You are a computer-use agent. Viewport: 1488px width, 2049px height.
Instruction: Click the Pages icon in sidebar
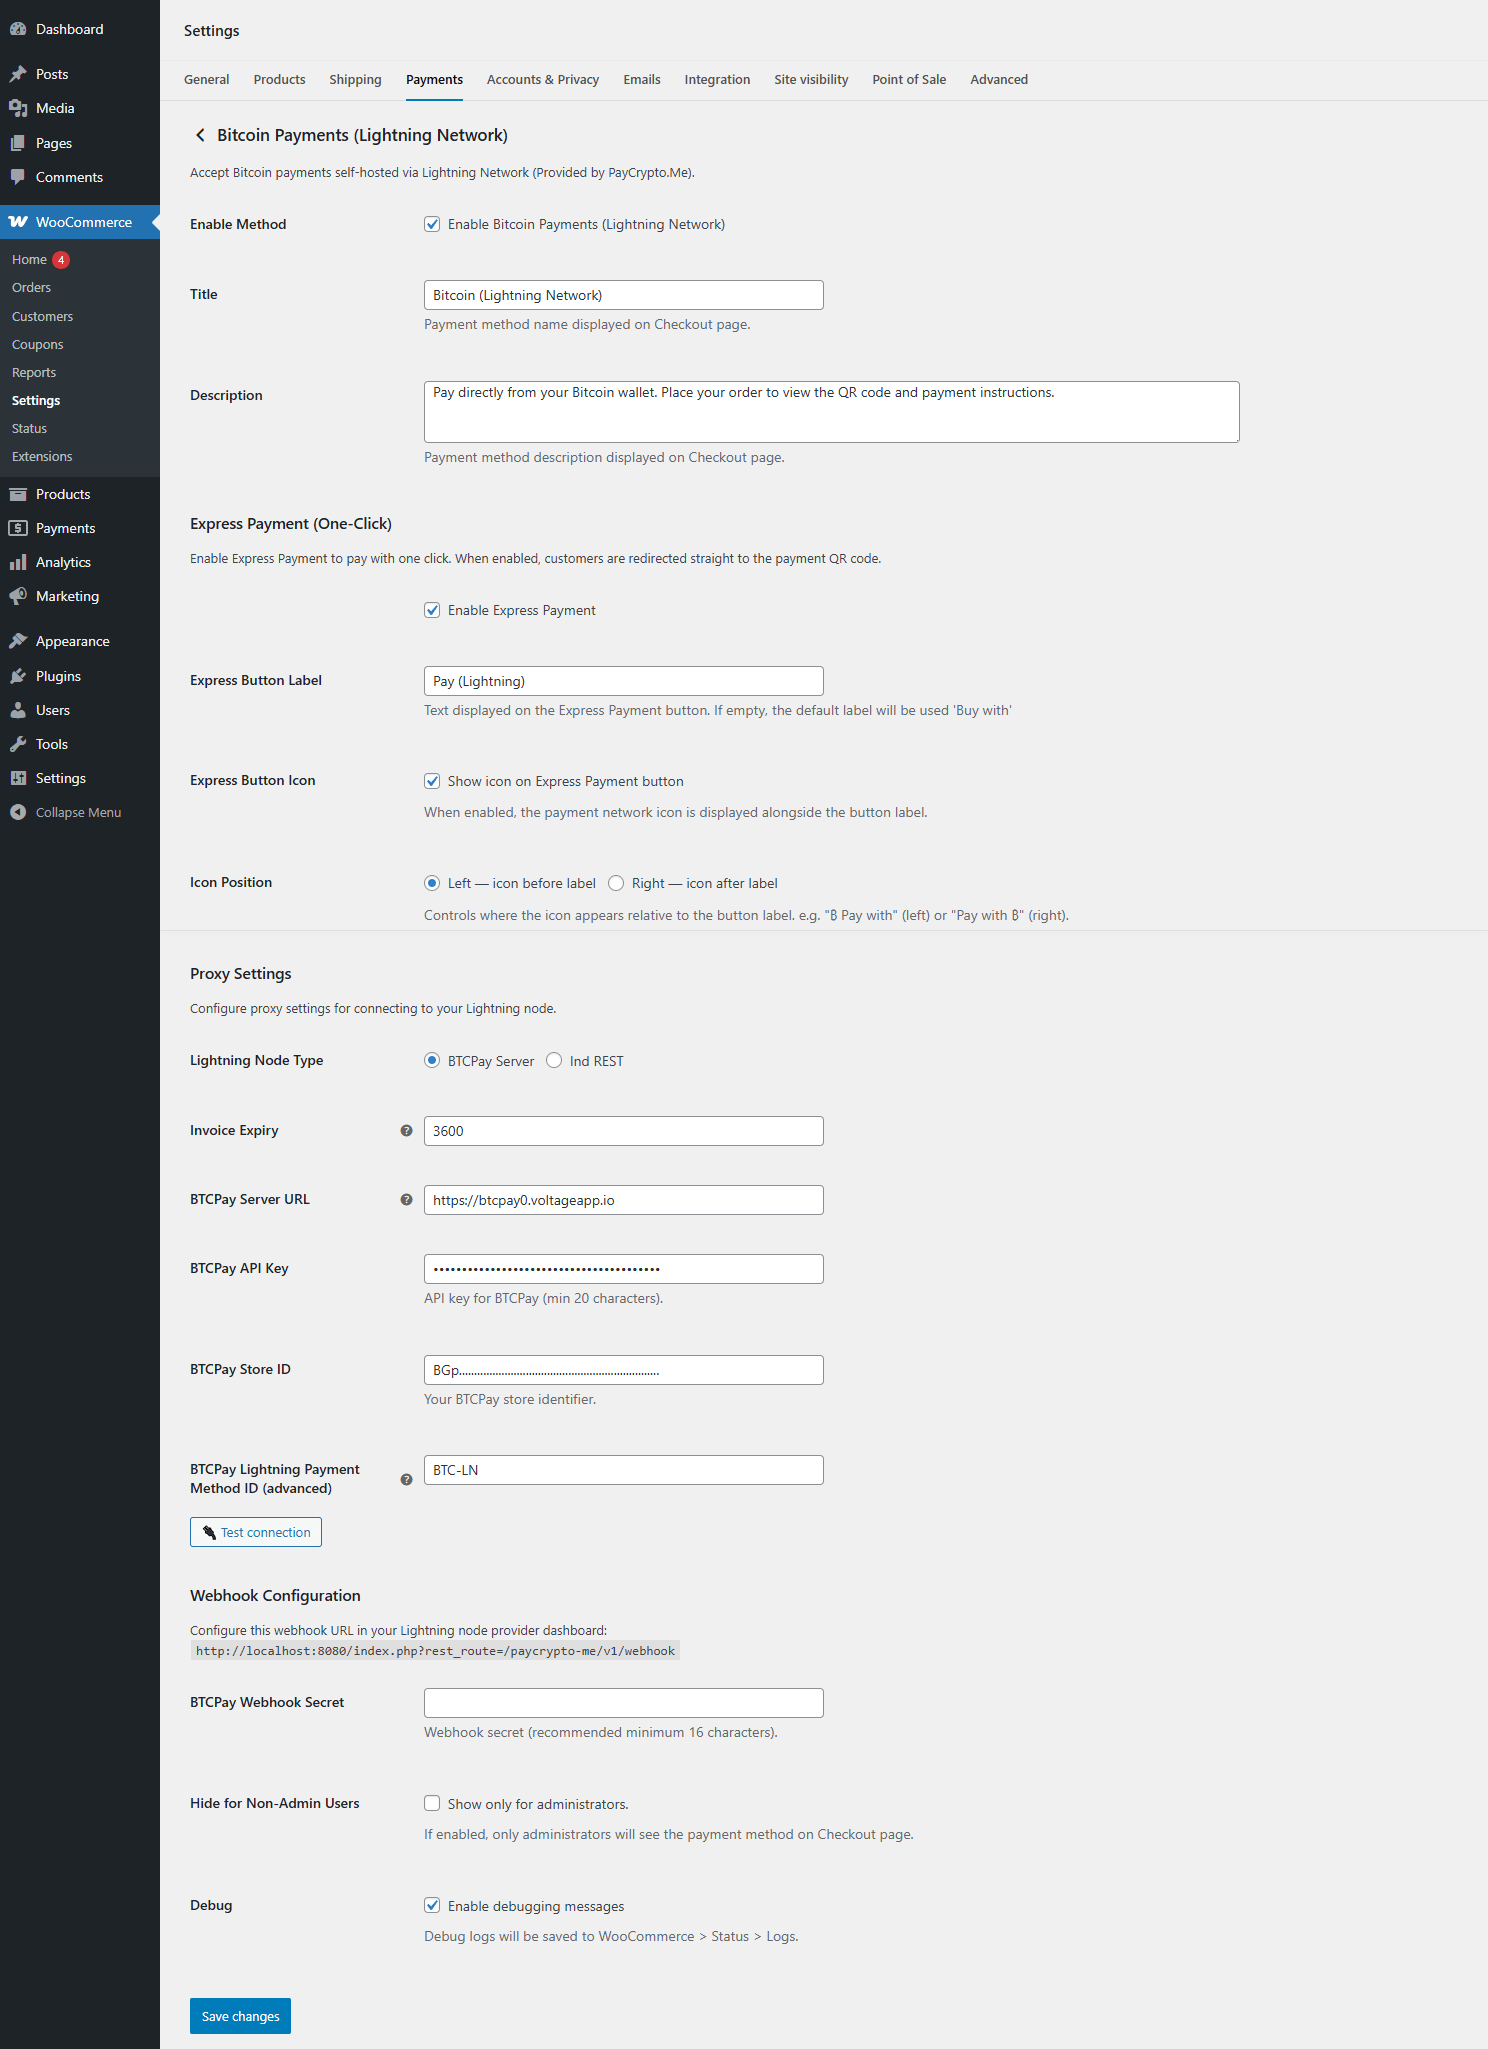[18, 143]
